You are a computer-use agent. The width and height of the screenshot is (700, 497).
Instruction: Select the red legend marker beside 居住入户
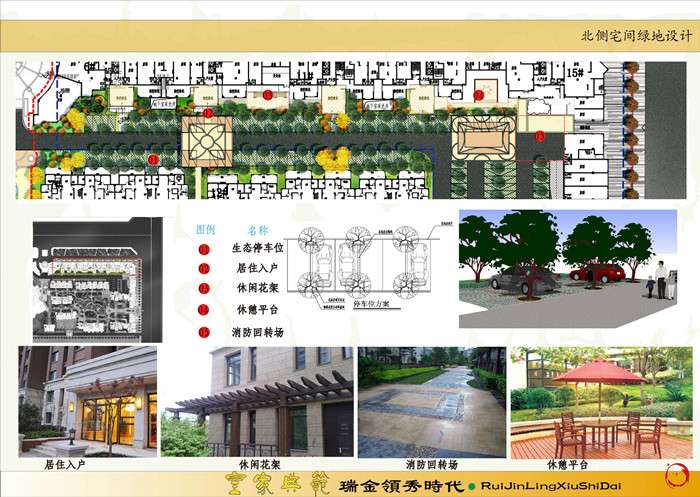(205, 268)
